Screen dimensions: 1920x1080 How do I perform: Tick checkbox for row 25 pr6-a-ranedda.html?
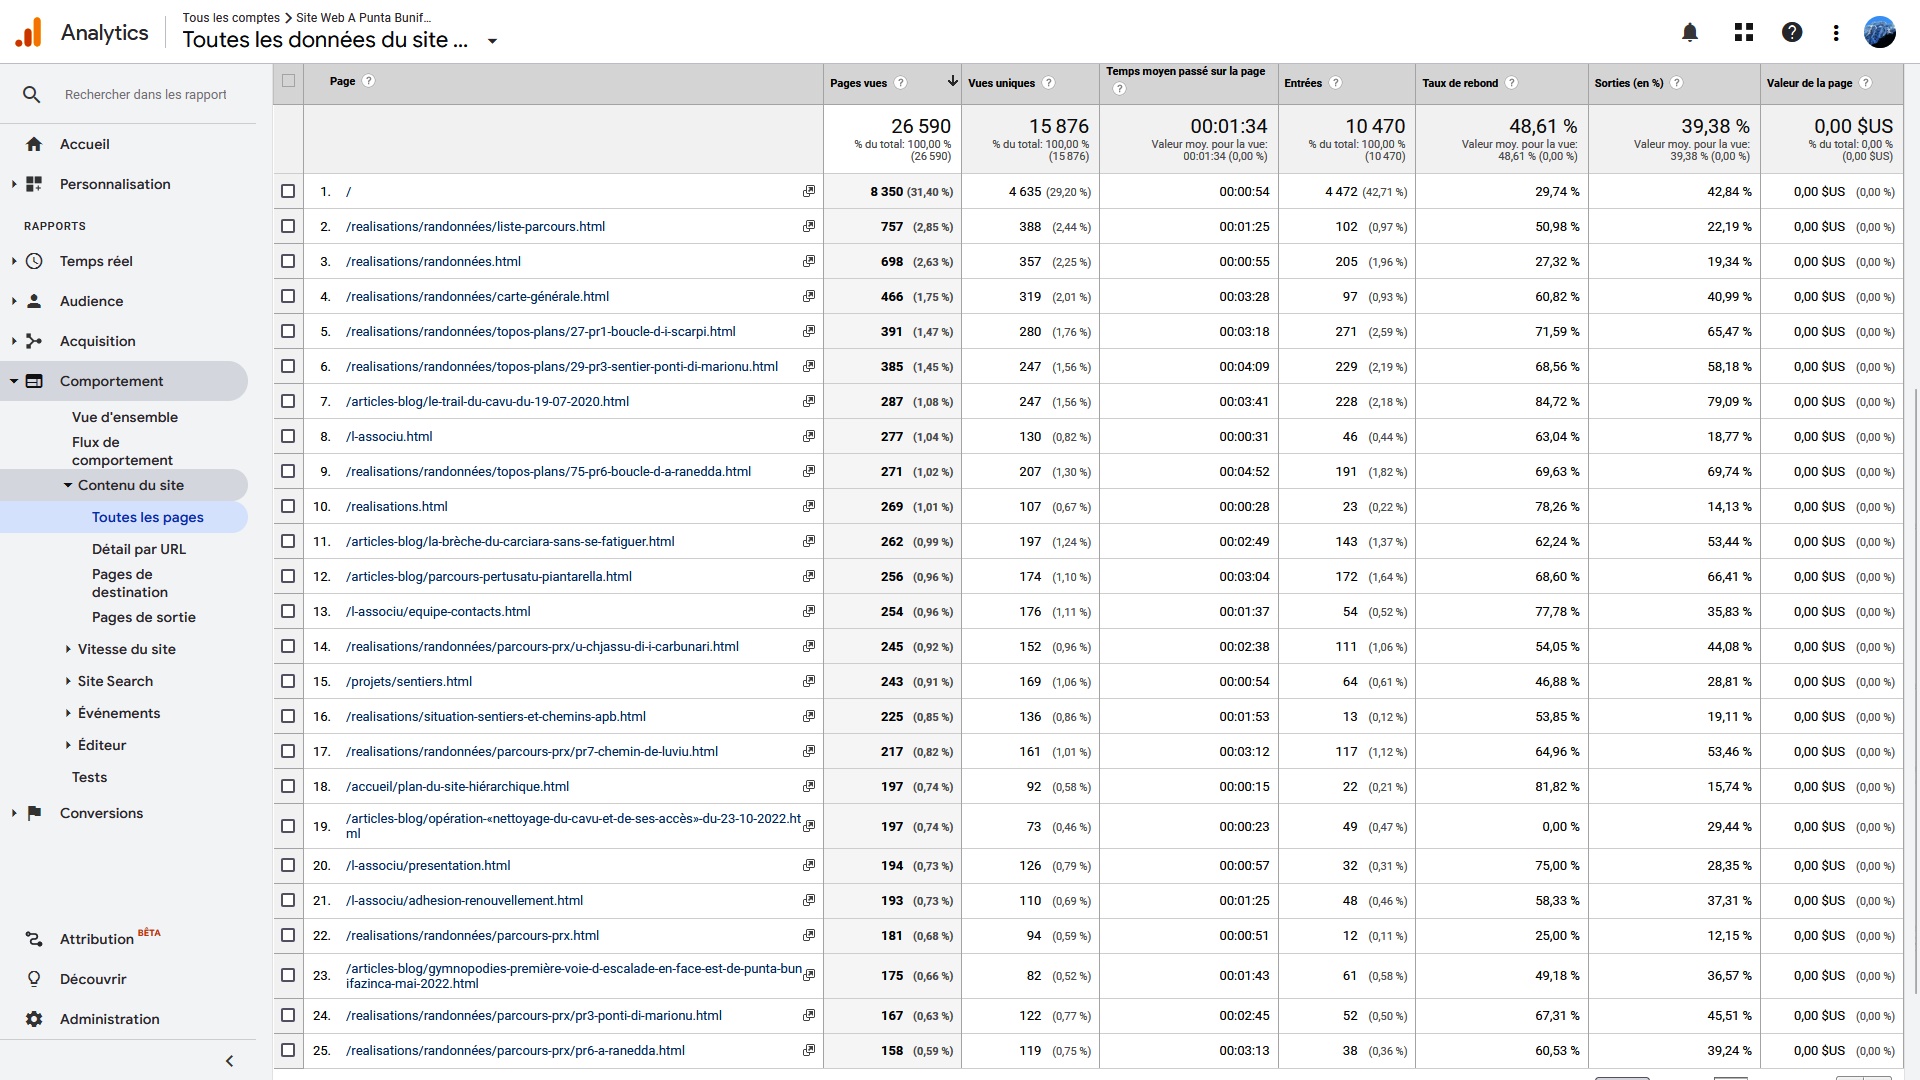pyautogui.click(x=288, y=1050)
